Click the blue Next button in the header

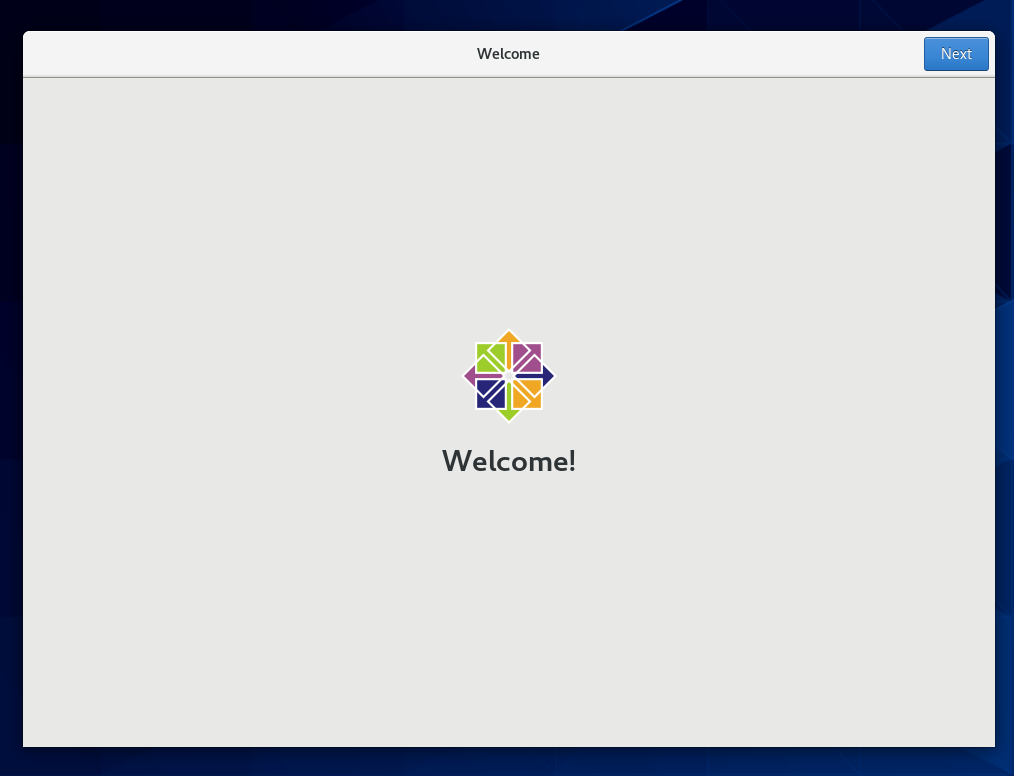[955, 54]
